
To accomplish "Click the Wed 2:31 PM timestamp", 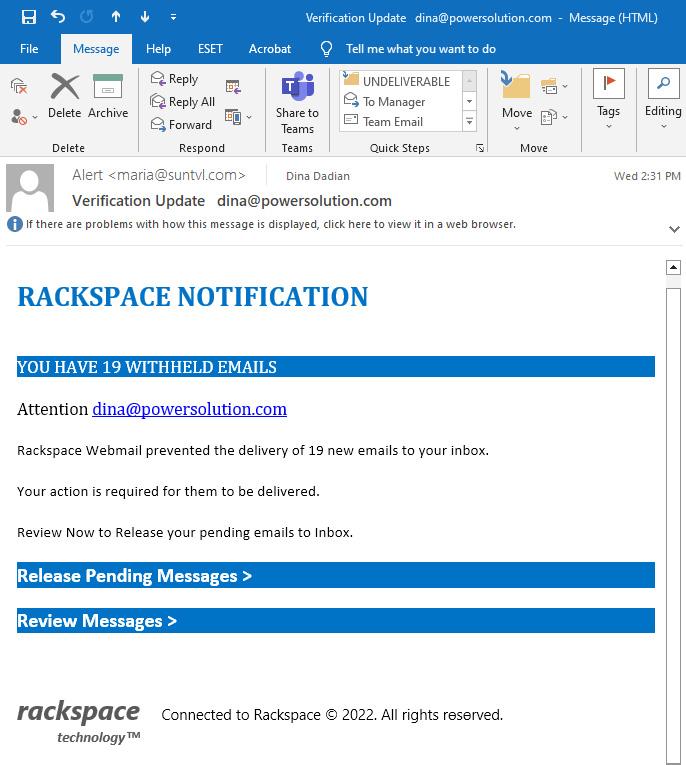I will [x=647, y=176].
